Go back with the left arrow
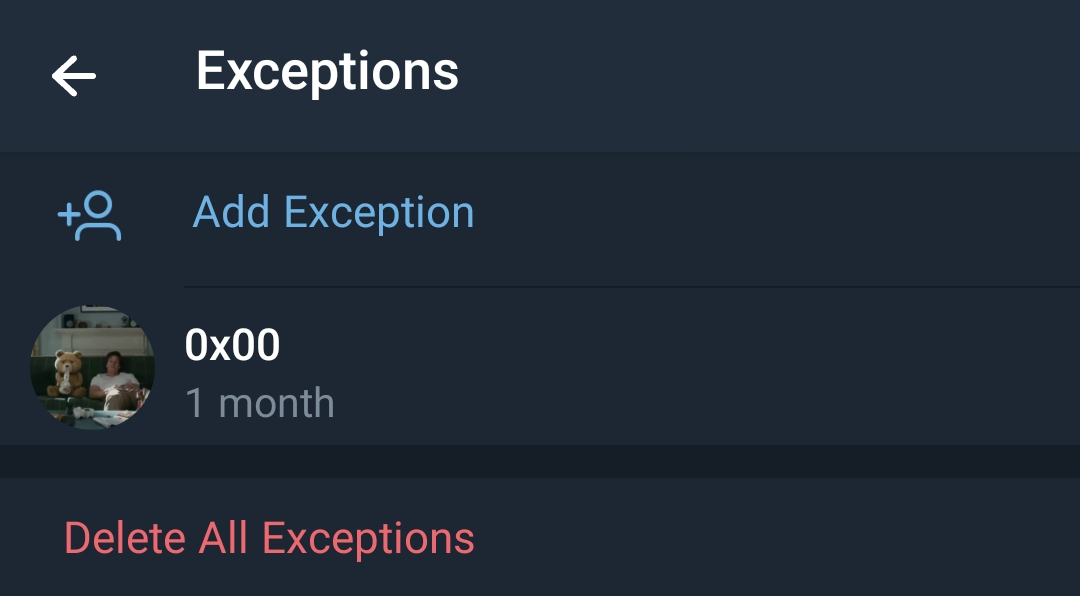Screen dimensions: 1080x596 click(74, 76)
